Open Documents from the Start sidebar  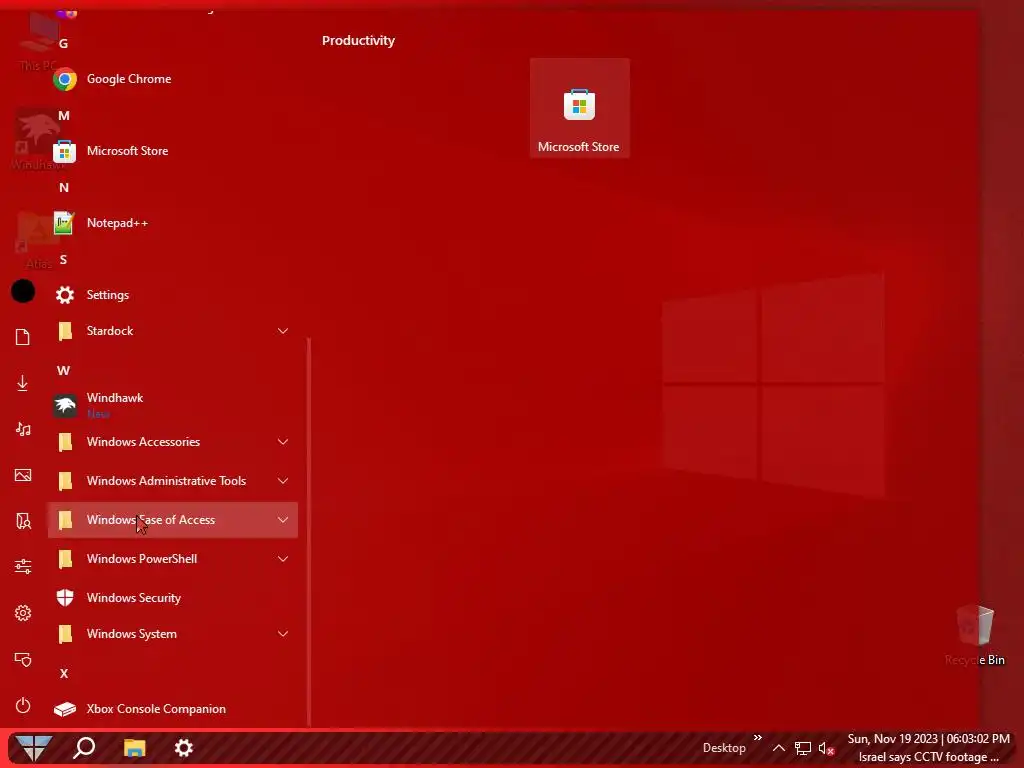(23, 337)
